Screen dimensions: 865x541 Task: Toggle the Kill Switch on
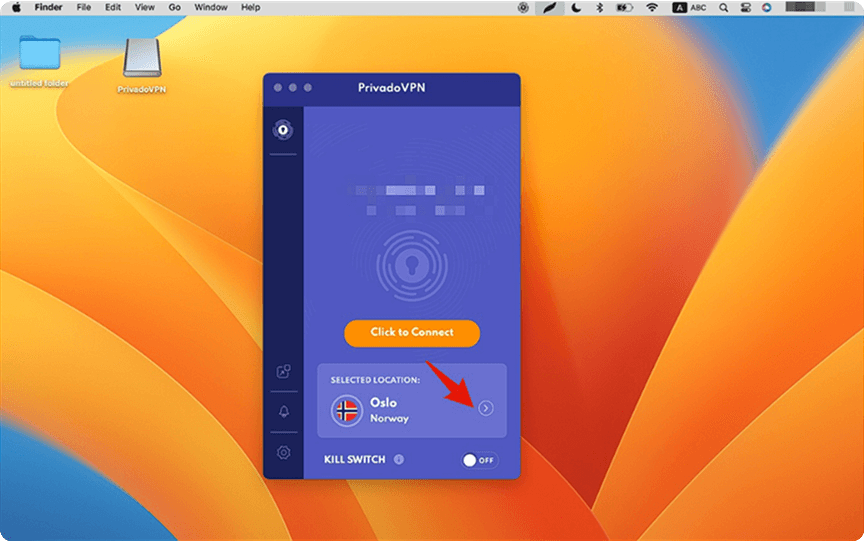(479, 460)
